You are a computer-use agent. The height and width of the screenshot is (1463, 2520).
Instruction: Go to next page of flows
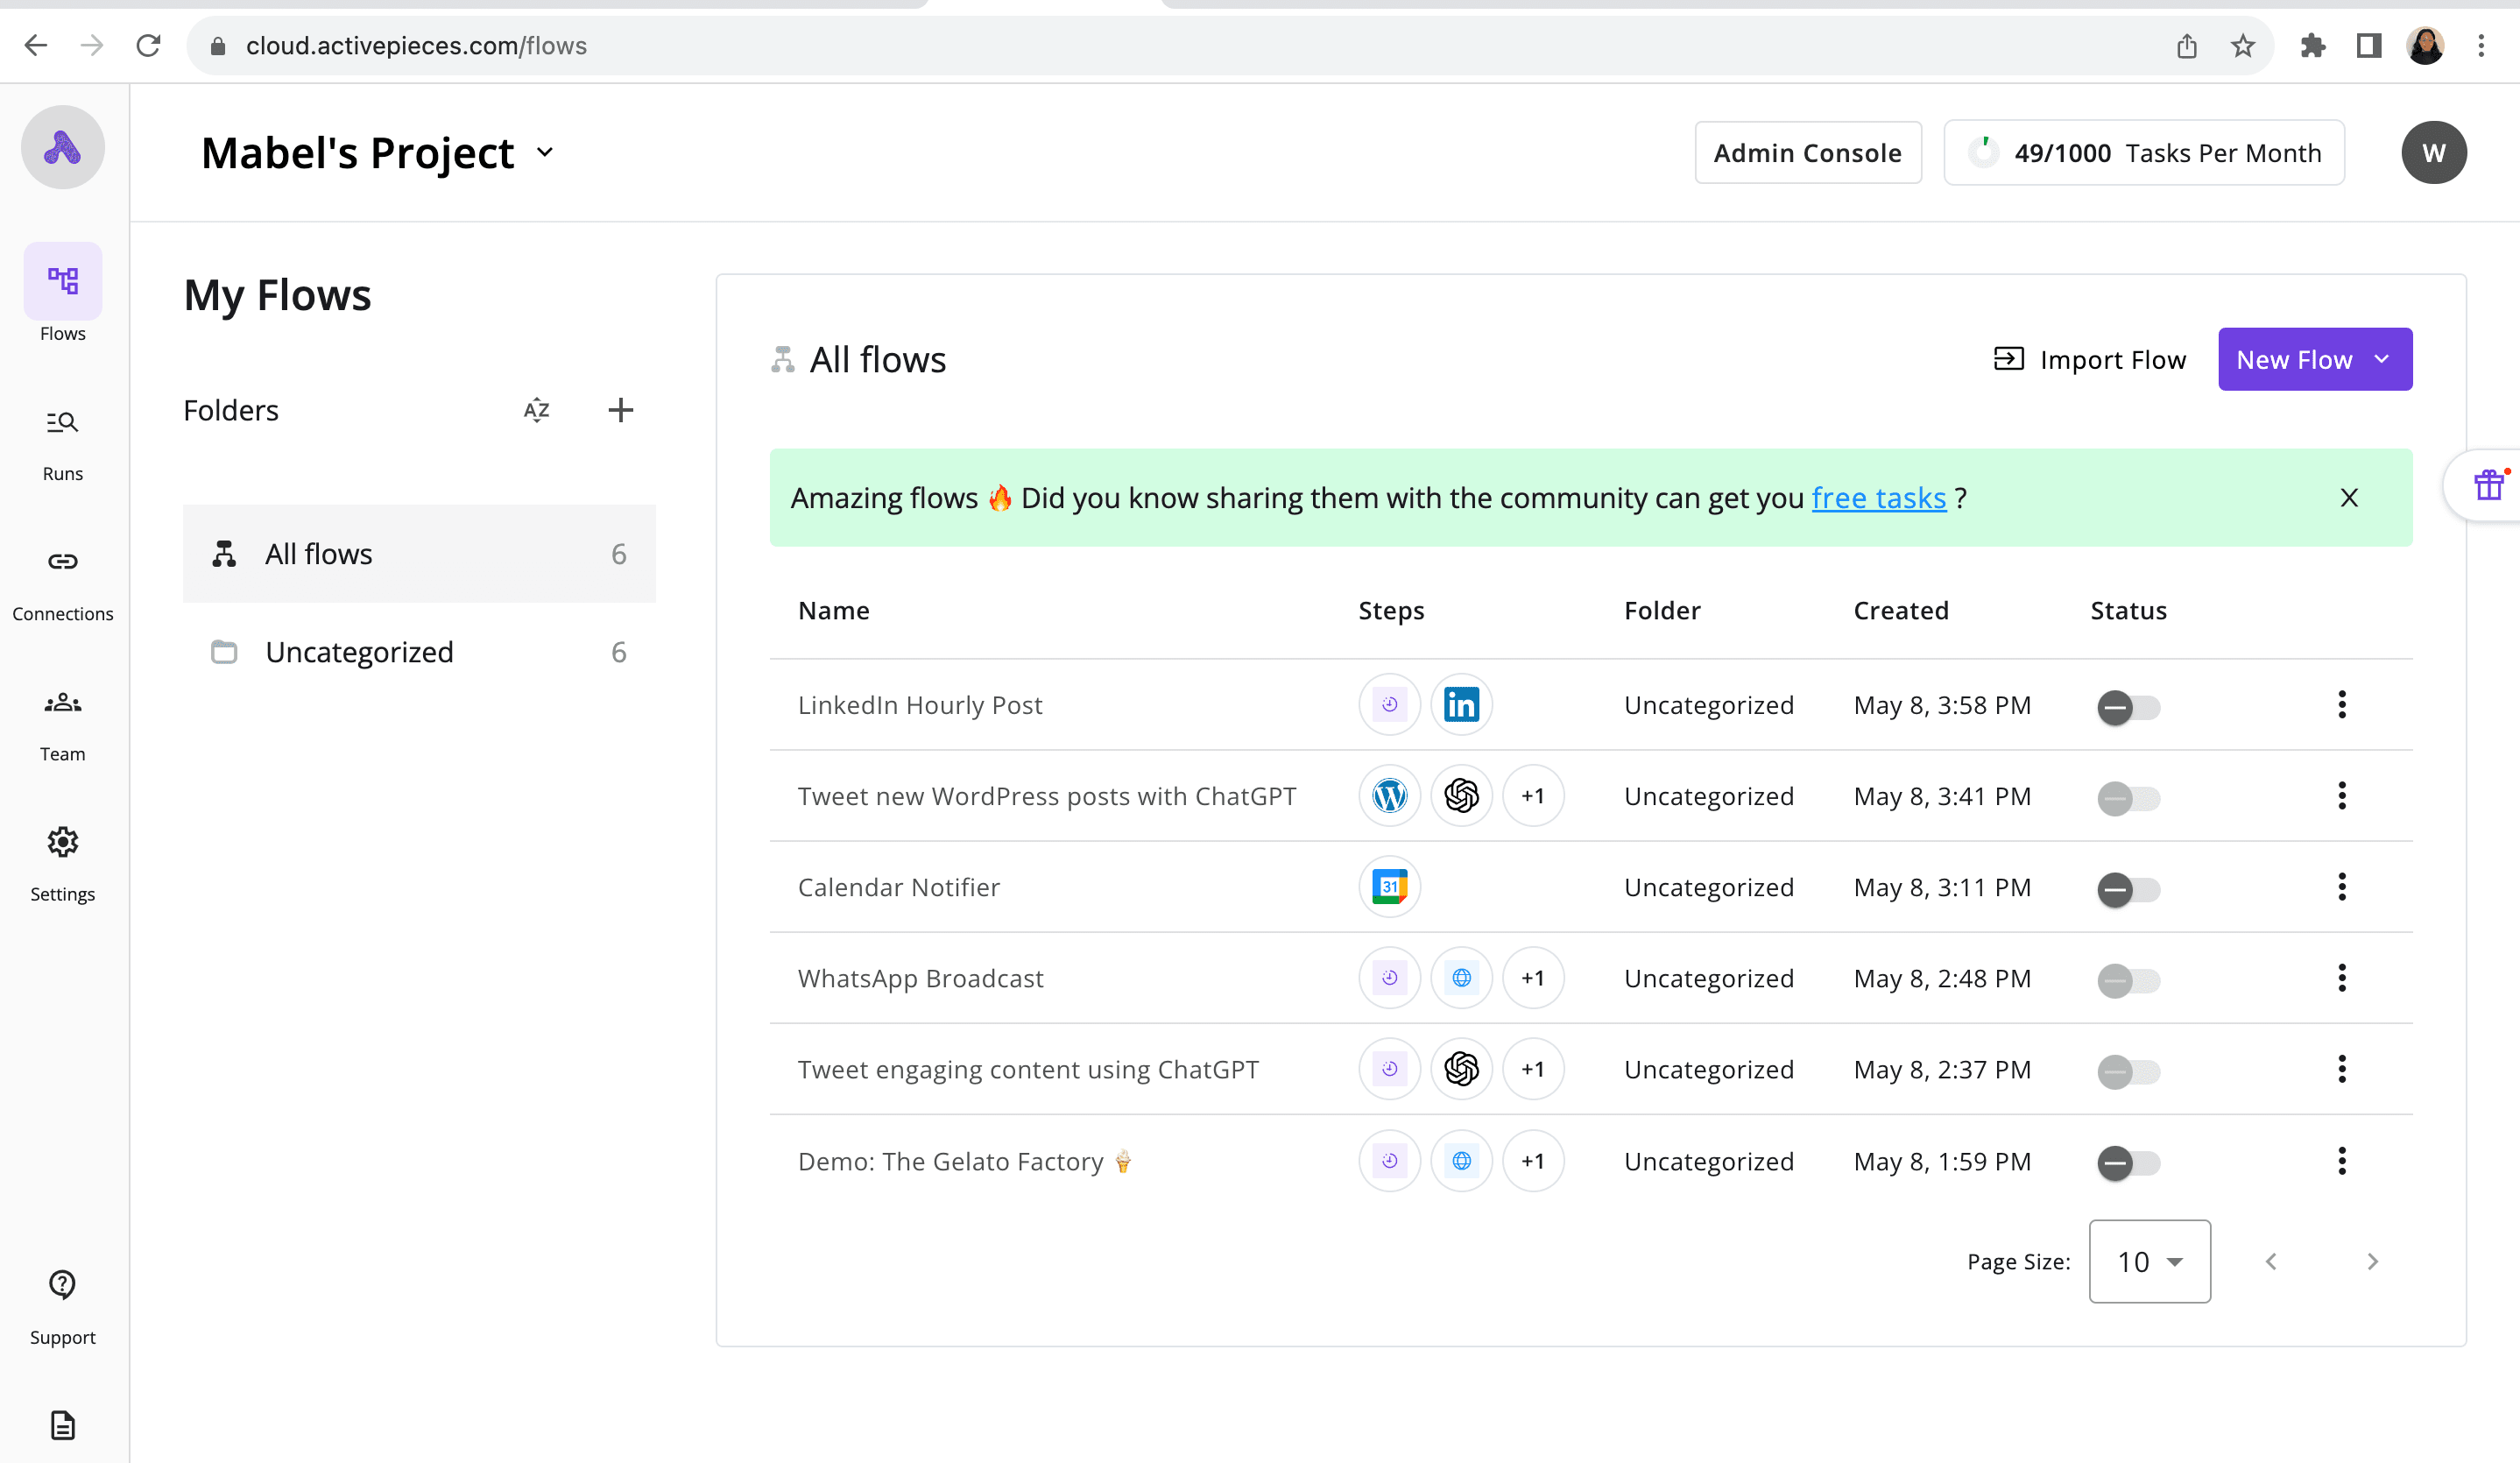point(2373,1261)
